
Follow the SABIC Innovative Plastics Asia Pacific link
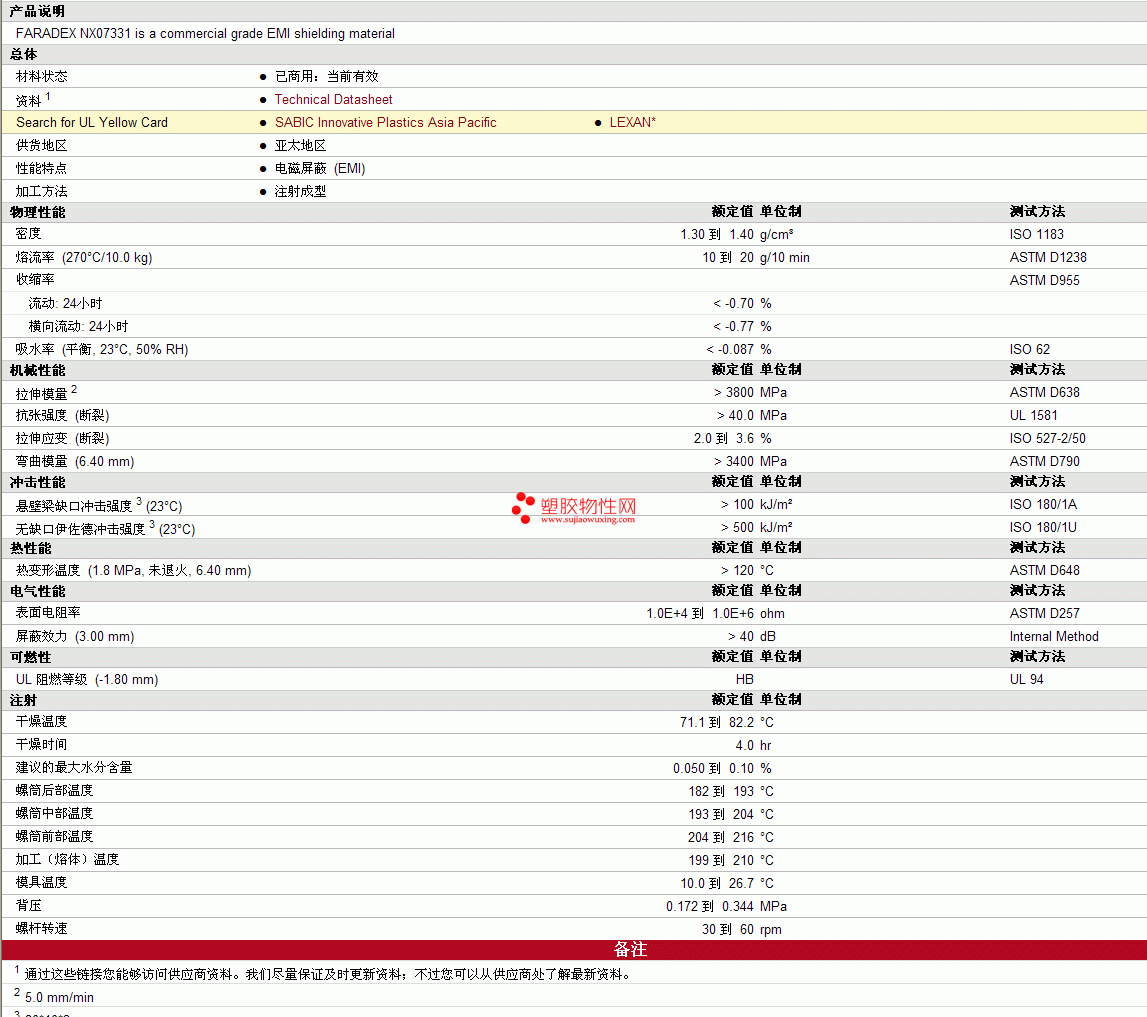(x=386, y=122)
